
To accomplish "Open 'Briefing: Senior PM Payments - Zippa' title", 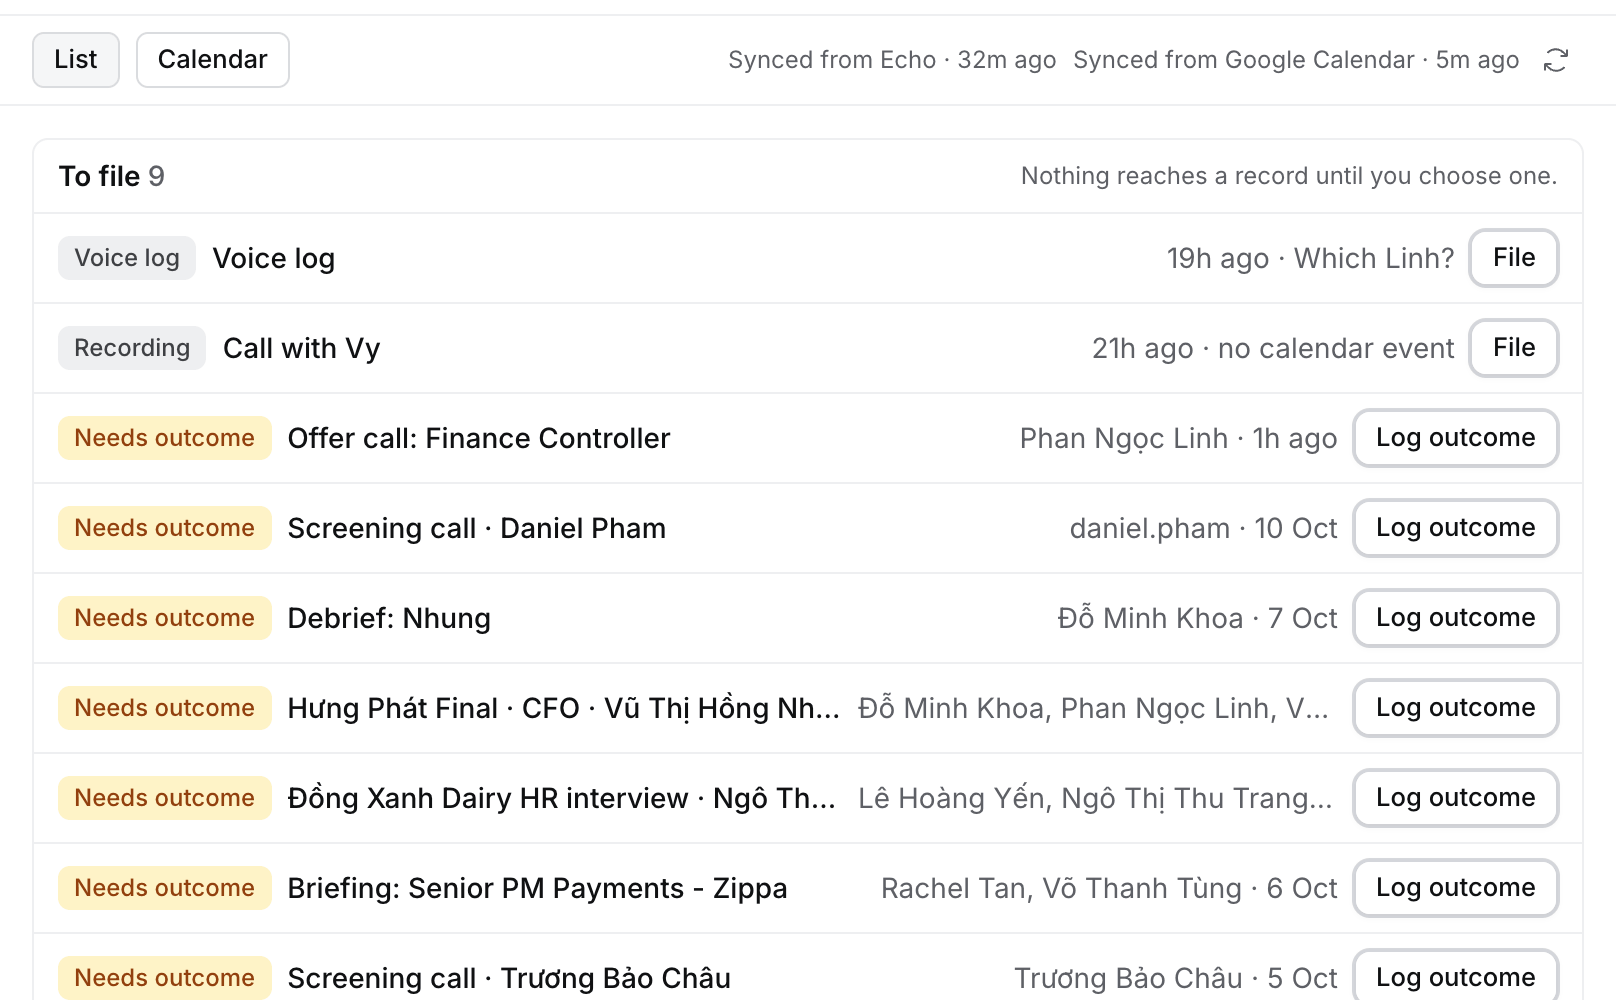I will [538, 888].
